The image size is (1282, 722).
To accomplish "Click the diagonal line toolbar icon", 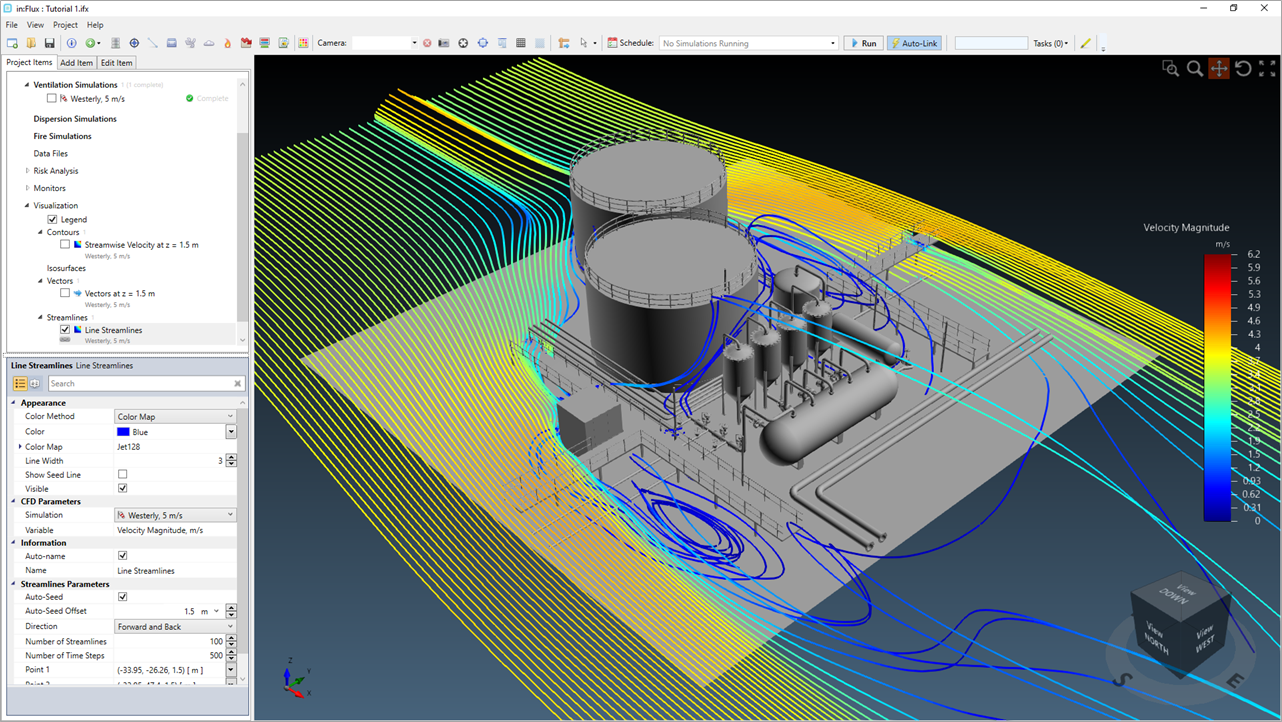I will click(153, 43).
